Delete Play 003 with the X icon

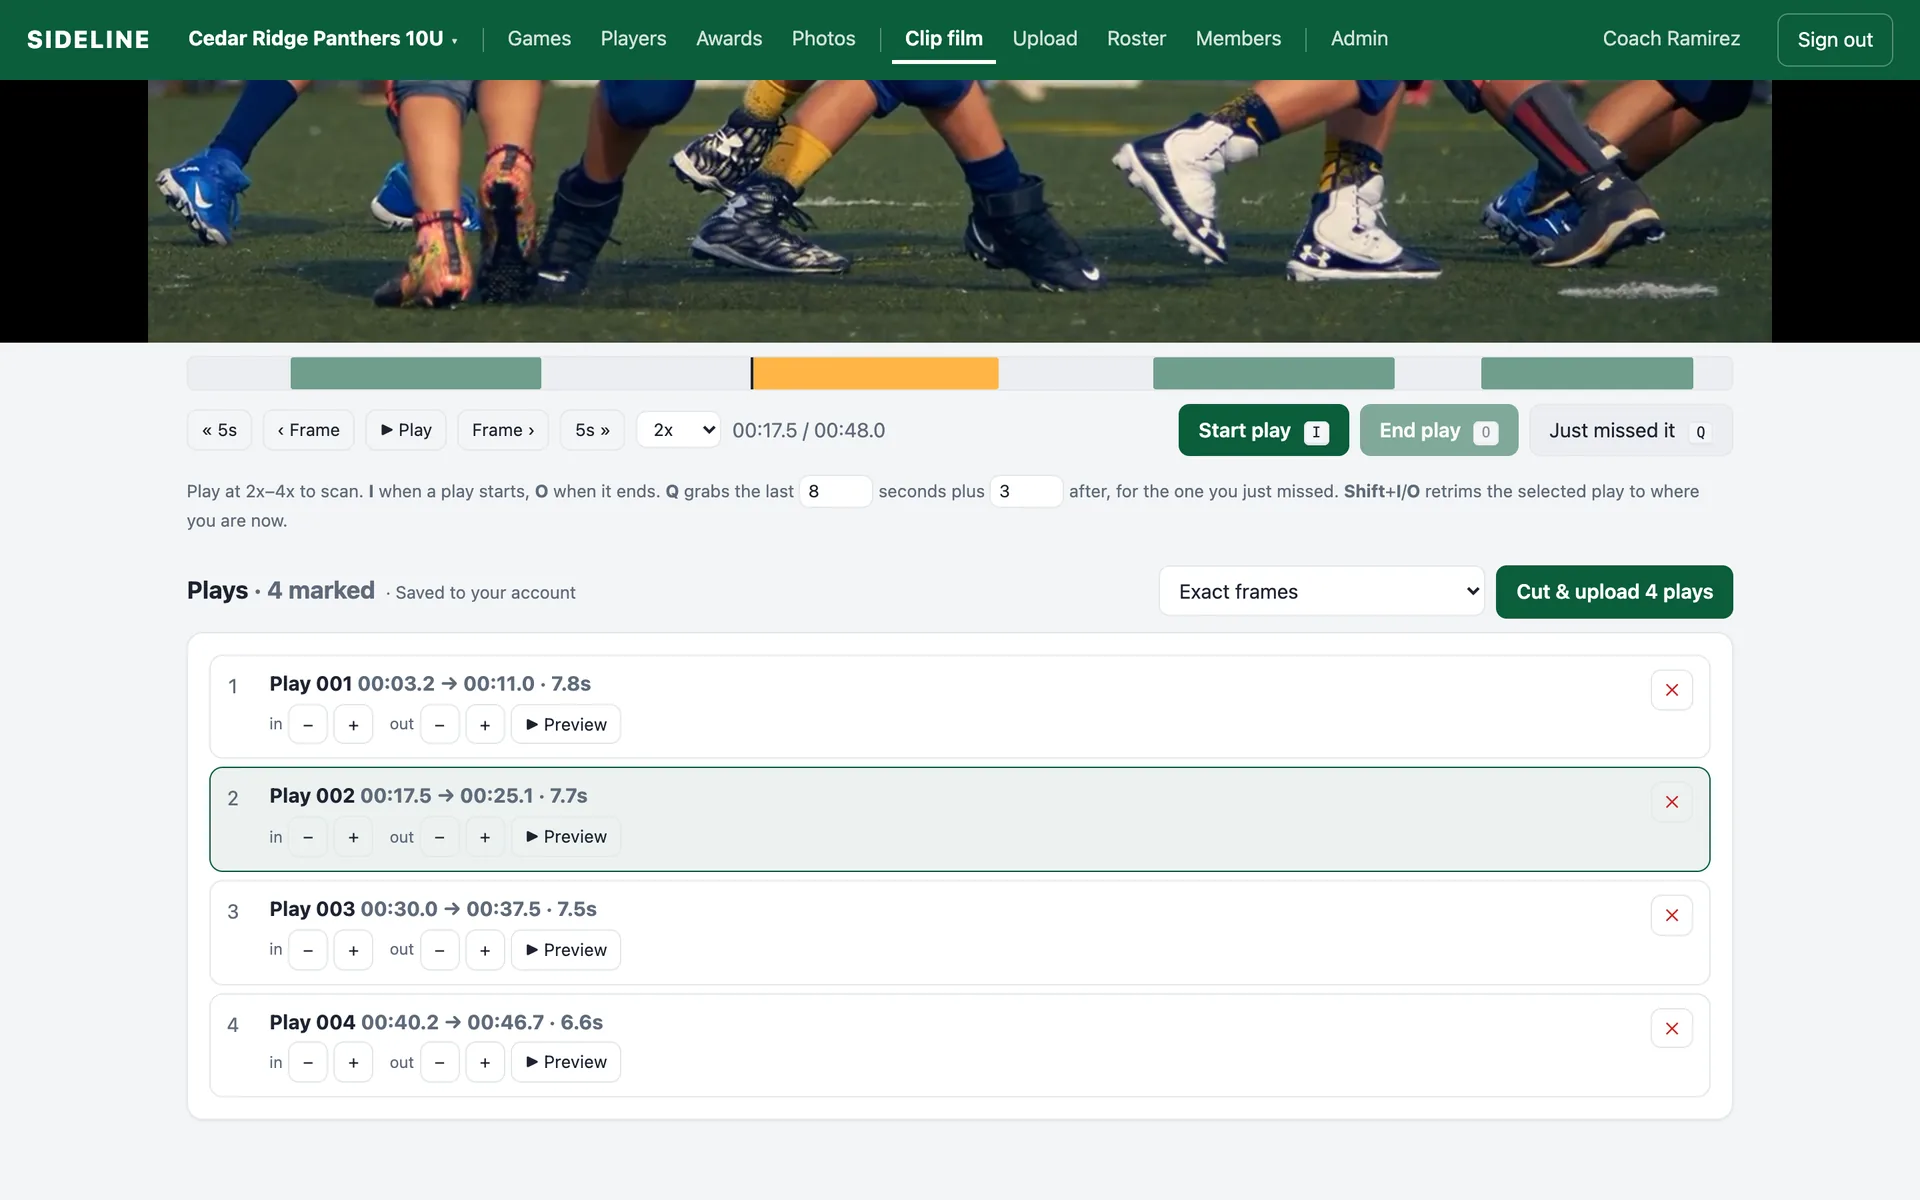1671,915
